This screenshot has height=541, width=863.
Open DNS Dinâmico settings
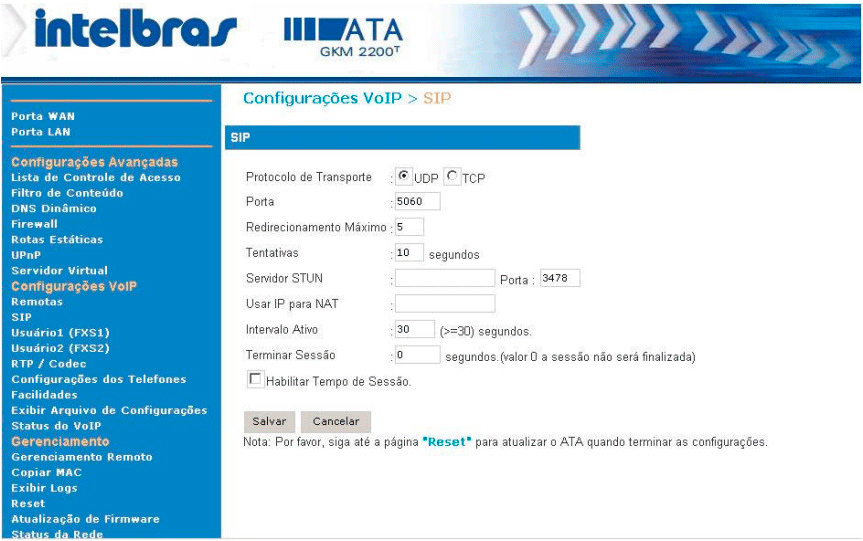[54, 208]
